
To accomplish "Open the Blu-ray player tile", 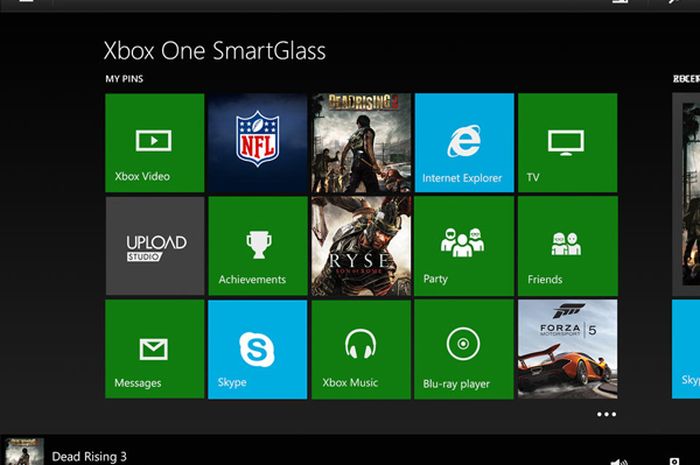I will 464,349.
